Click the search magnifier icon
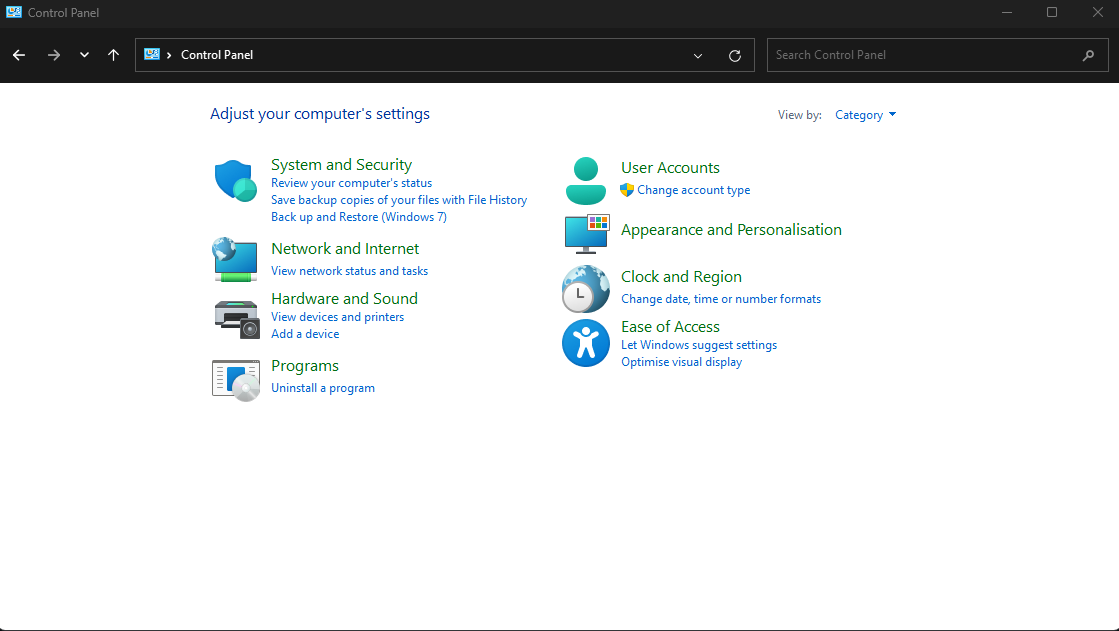This screenshot has width=1119, height=631. tap(1088, 55)
